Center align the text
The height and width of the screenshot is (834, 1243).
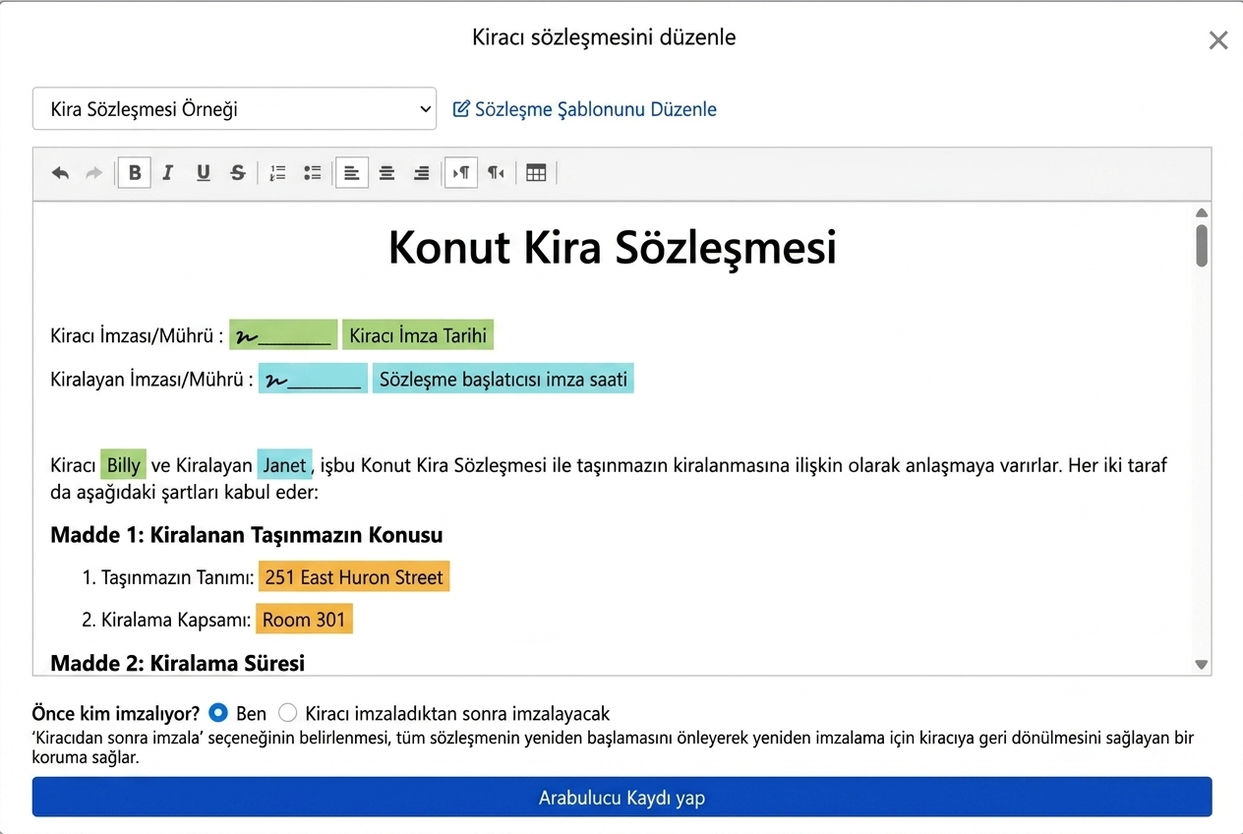tap(387, 173)
